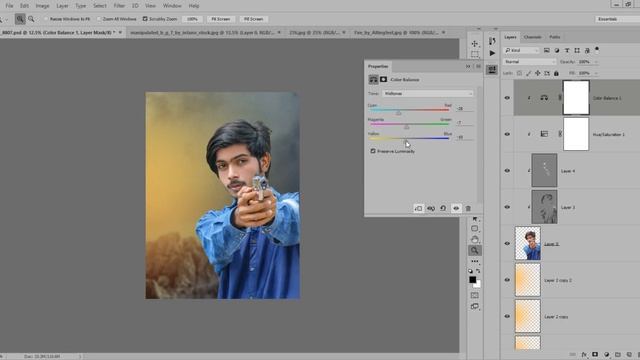
Task: Add layer mask icon at Layers bottom
Action: pos(595,355)
